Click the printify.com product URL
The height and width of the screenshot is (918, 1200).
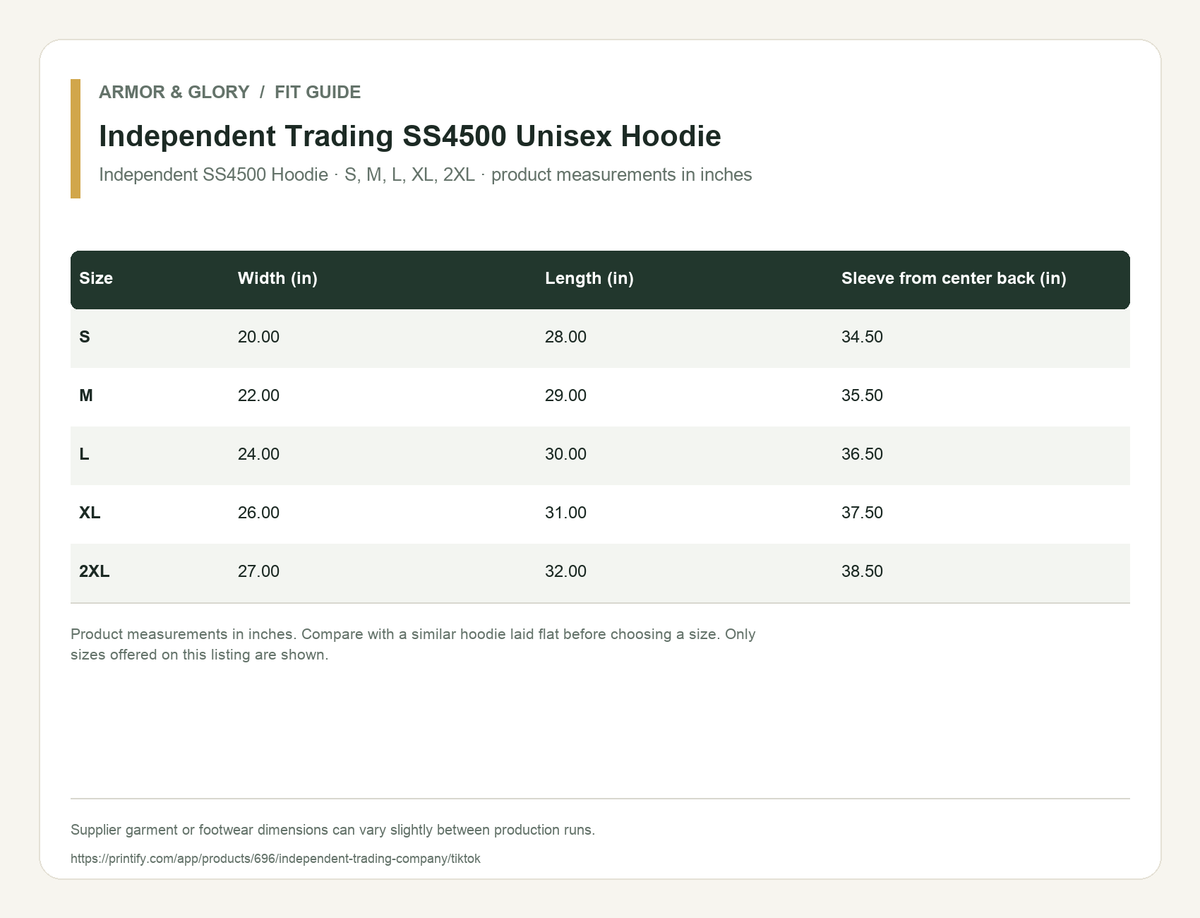276,859
